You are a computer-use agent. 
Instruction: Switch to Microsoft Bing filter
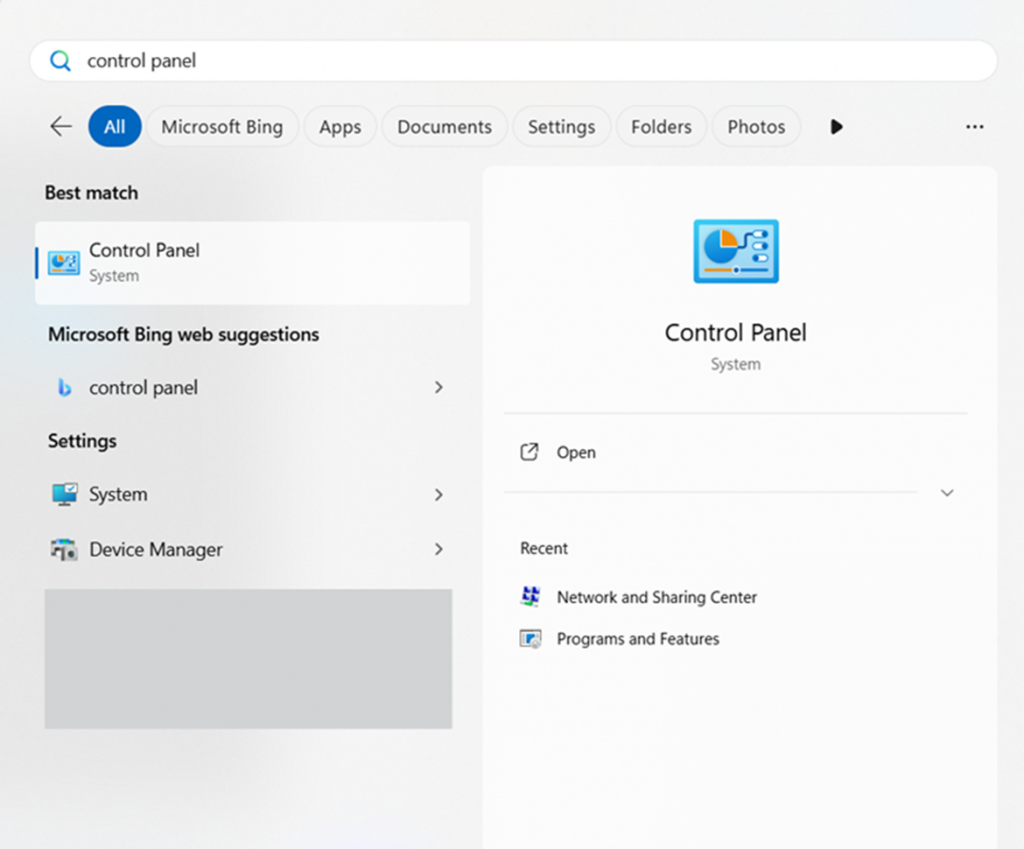point(222,126)
